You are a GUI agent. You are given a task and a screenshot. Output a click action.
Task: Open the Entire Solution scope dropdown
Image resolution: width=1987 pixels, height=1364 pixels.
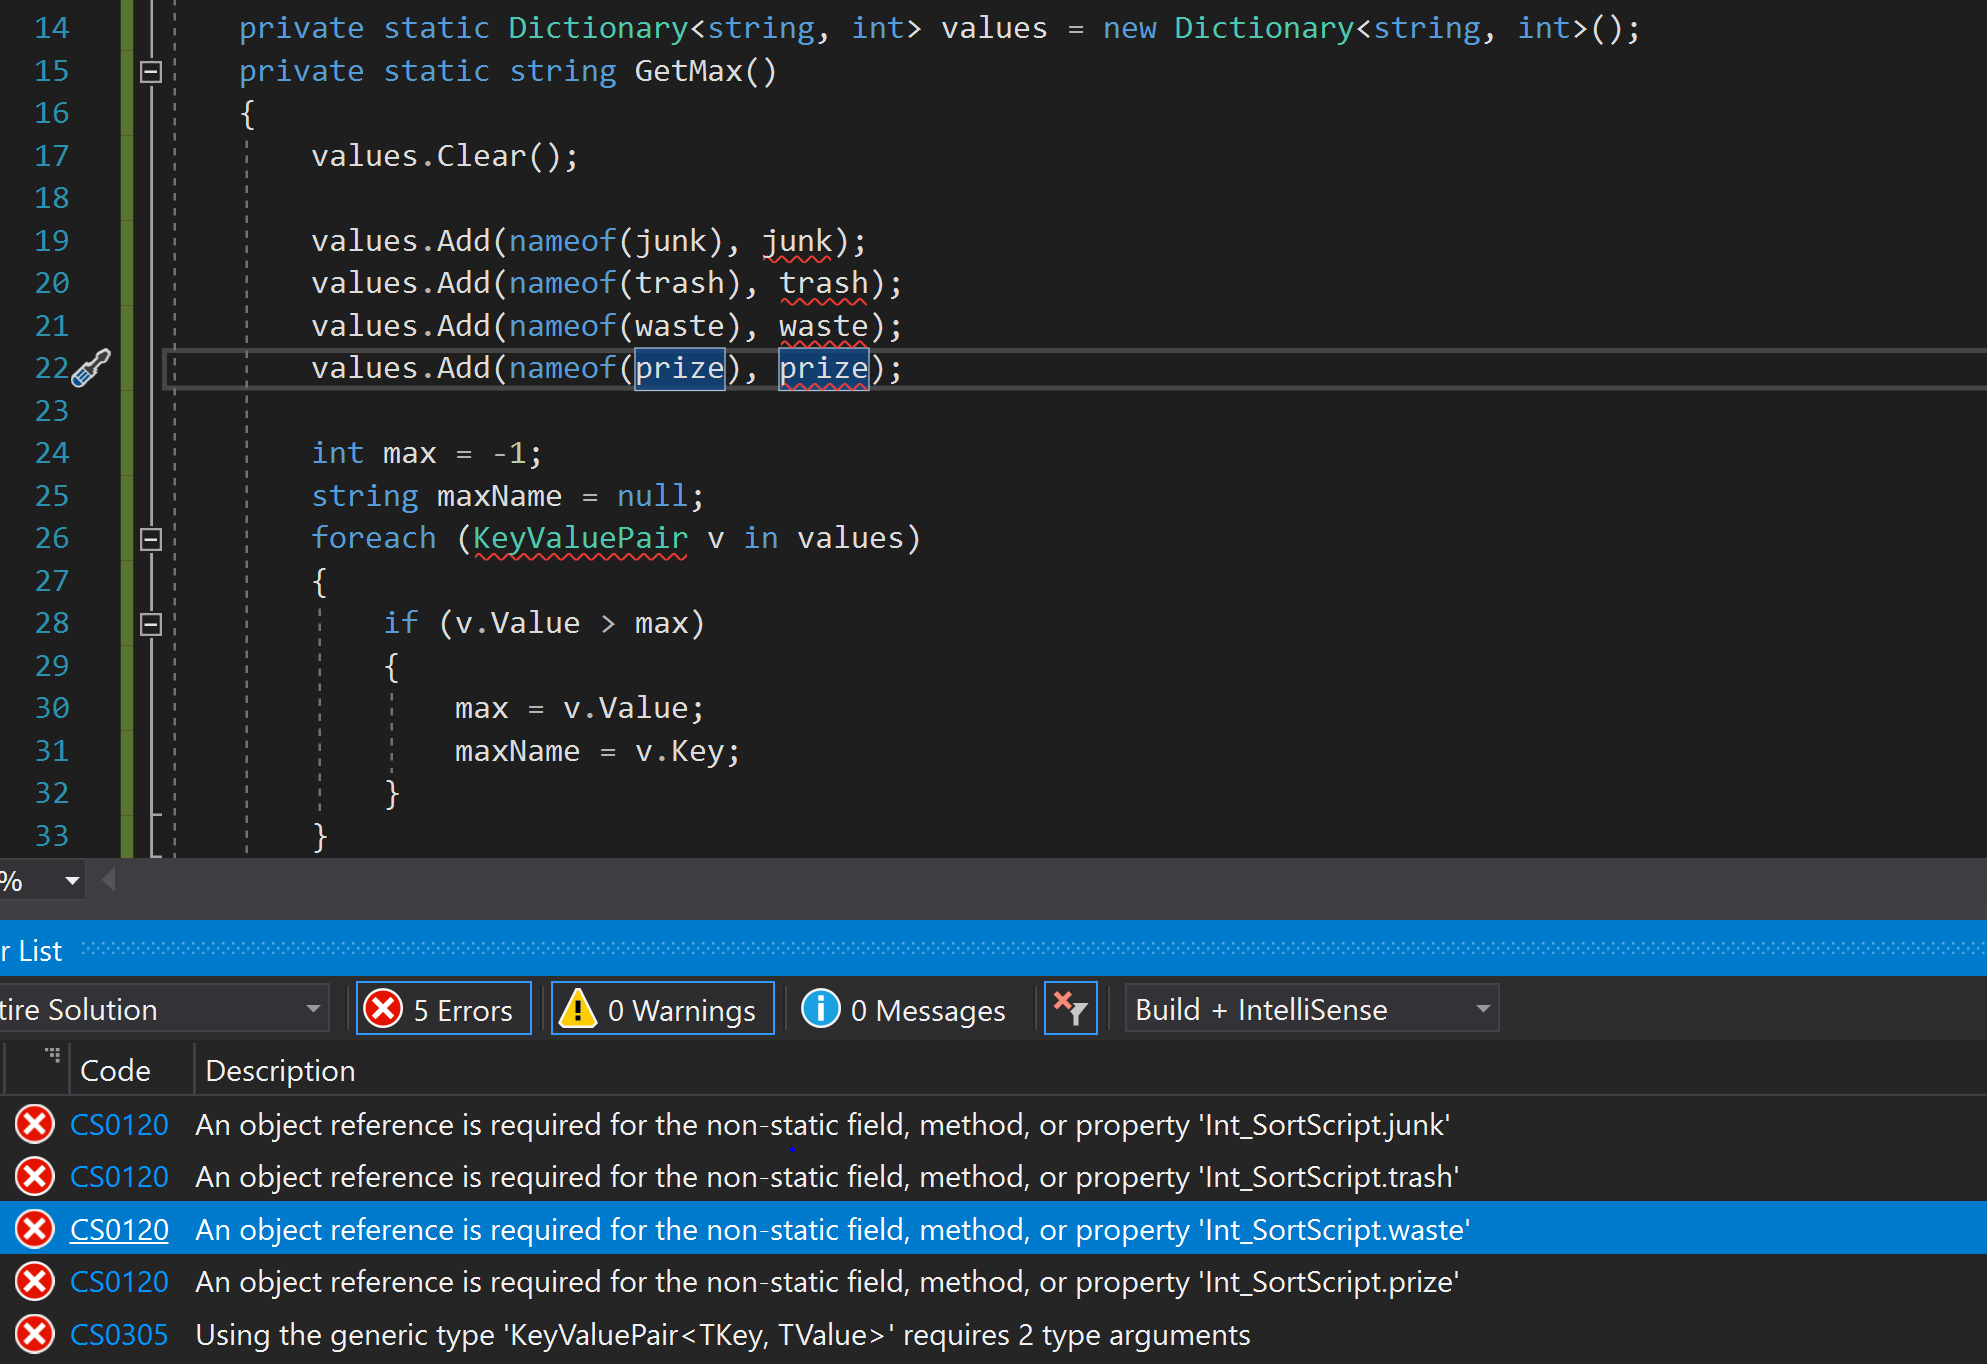click(x=163, y=1009)
